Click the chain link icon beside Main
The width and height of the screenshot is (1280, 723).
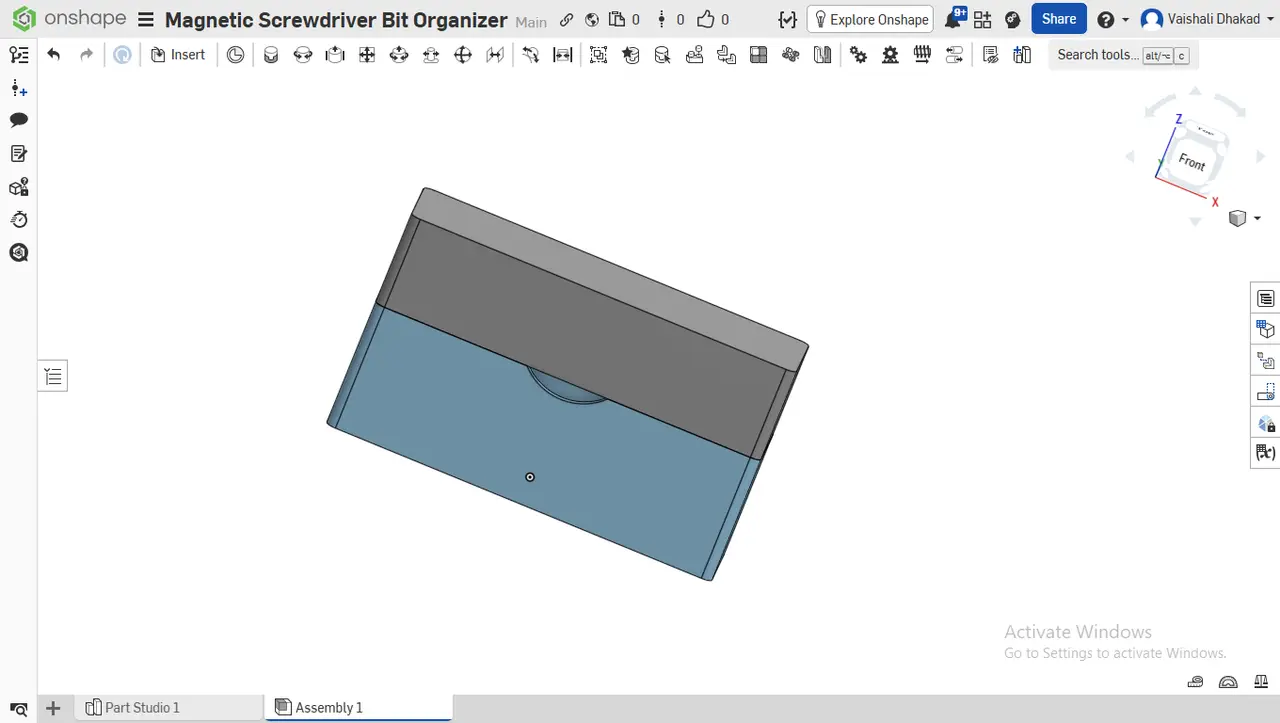pyautogui.click(x=567, y=19)
